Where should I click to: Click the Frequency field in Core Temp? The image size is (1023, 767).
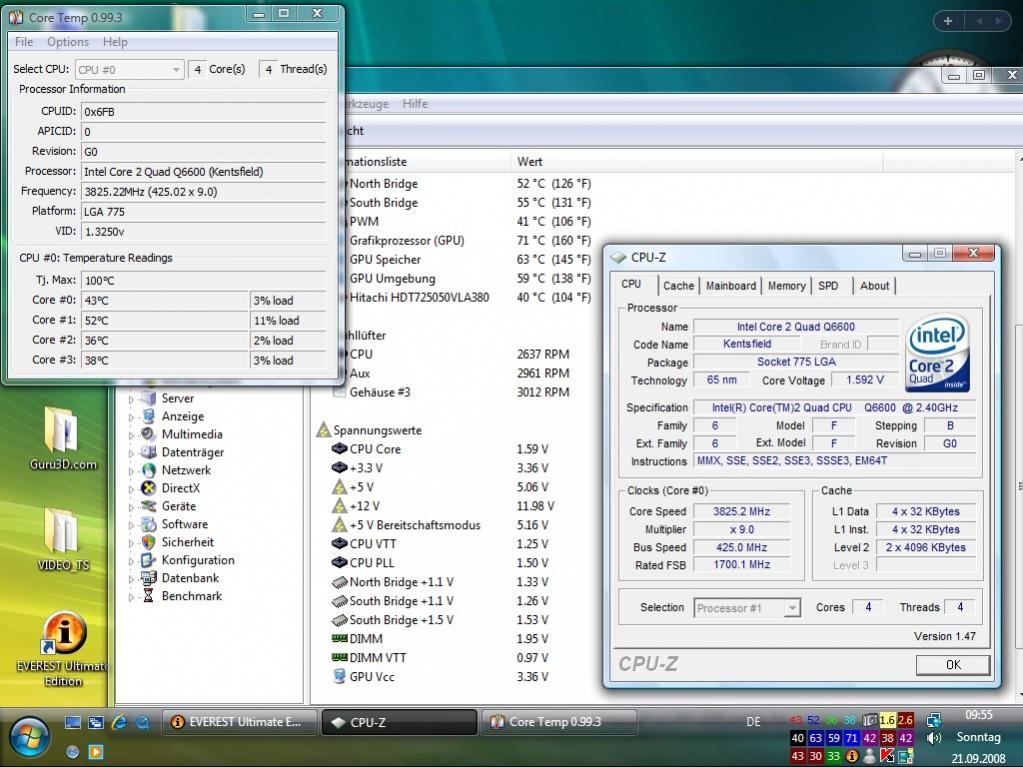click(x=203, y=192)
